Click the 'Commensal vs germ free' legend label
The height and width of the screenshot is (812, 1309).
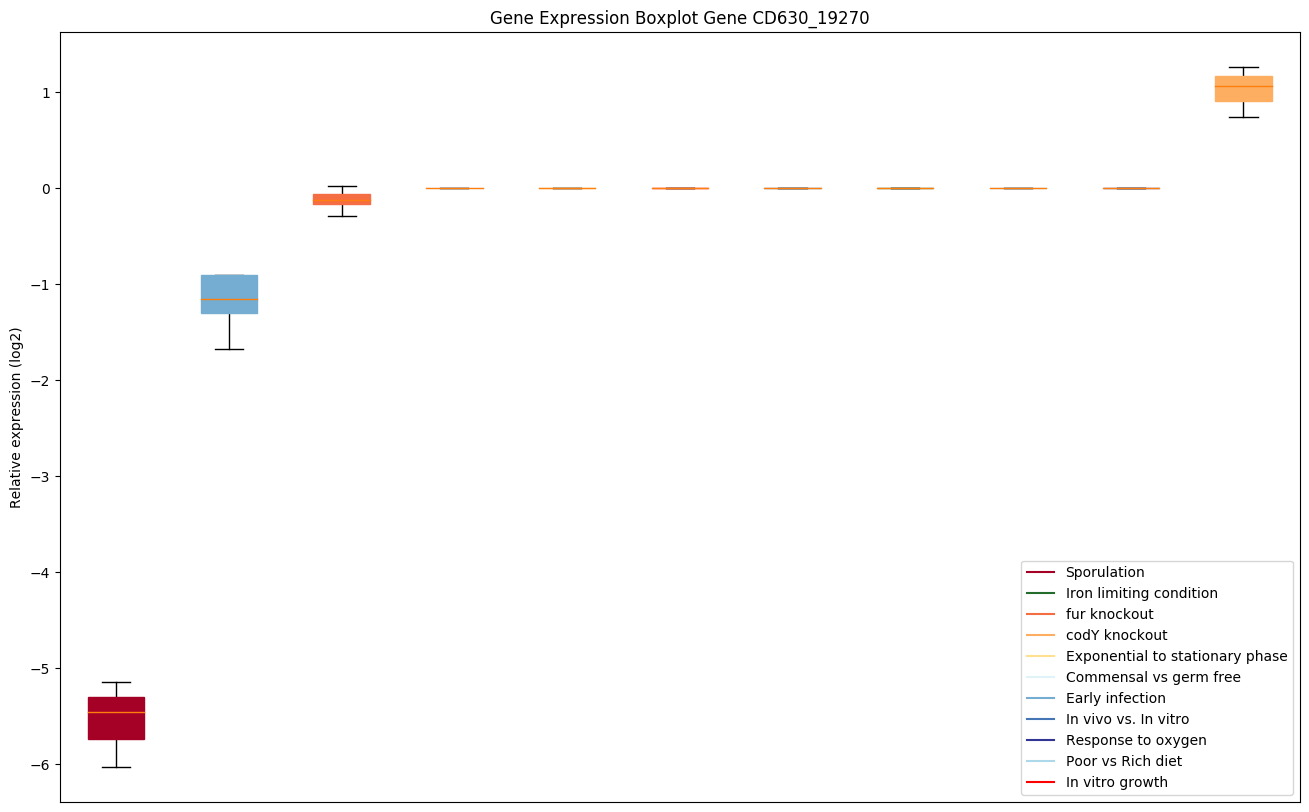tap(1152, 677)
